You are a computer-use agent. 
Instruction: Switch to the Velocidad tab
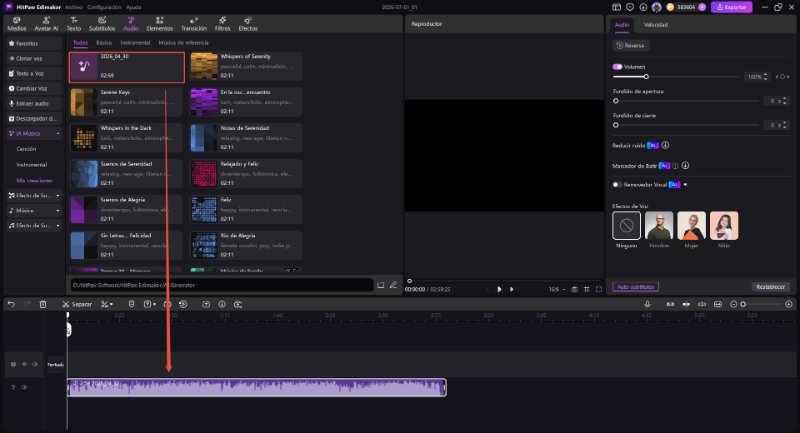[656, 24]
